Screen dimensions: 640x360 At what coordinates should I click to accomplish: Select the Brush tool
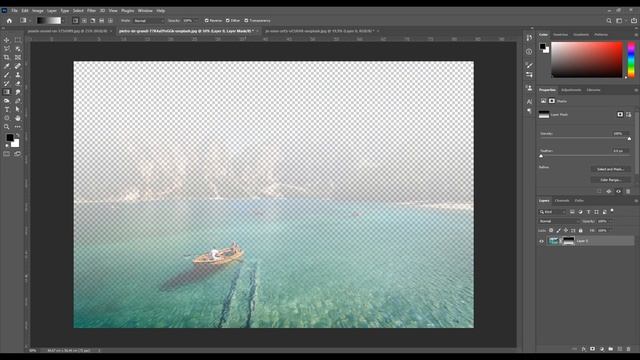tap(7, 75)
